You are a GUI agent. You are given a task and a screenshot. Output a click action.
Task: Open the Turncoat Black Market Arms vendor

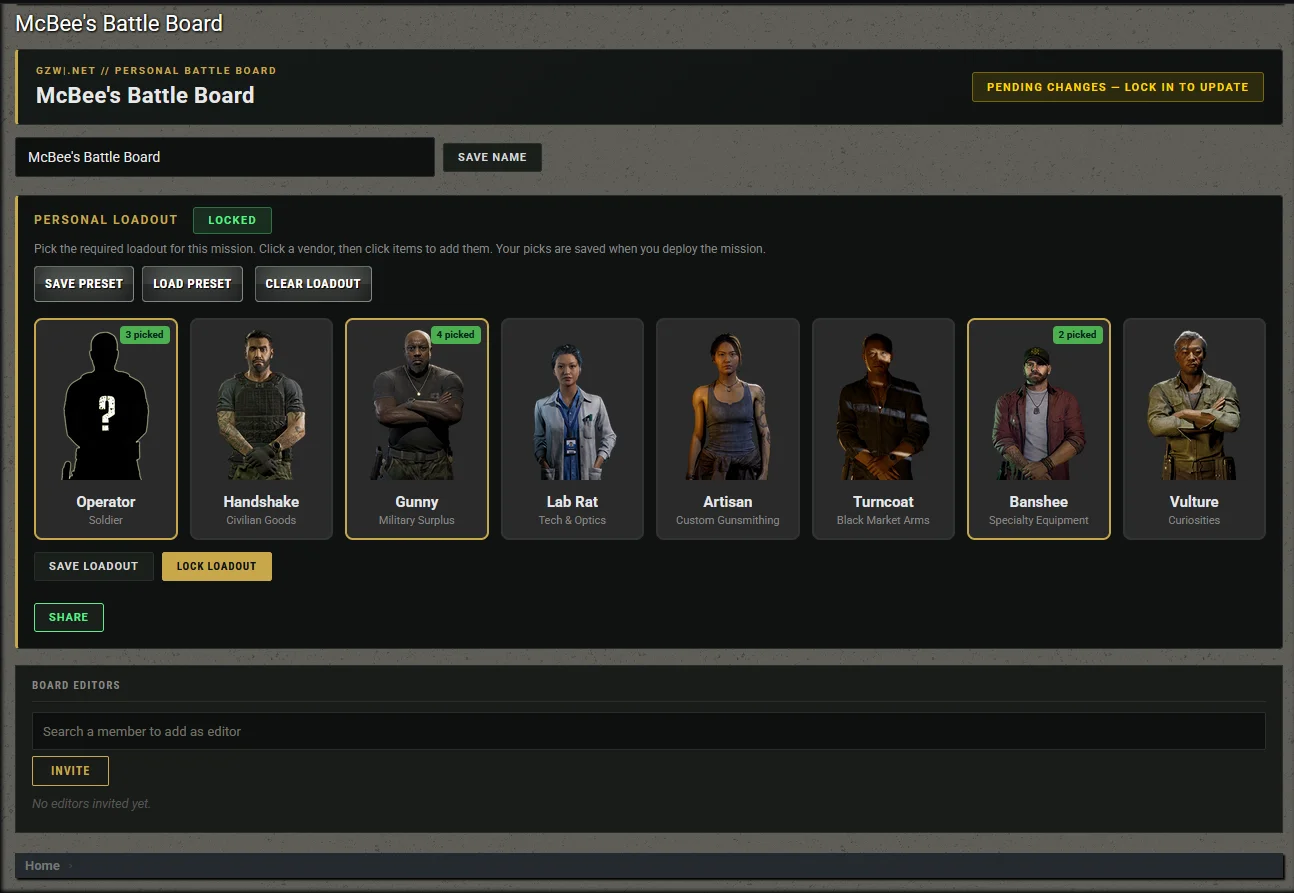tap(883, 429)
